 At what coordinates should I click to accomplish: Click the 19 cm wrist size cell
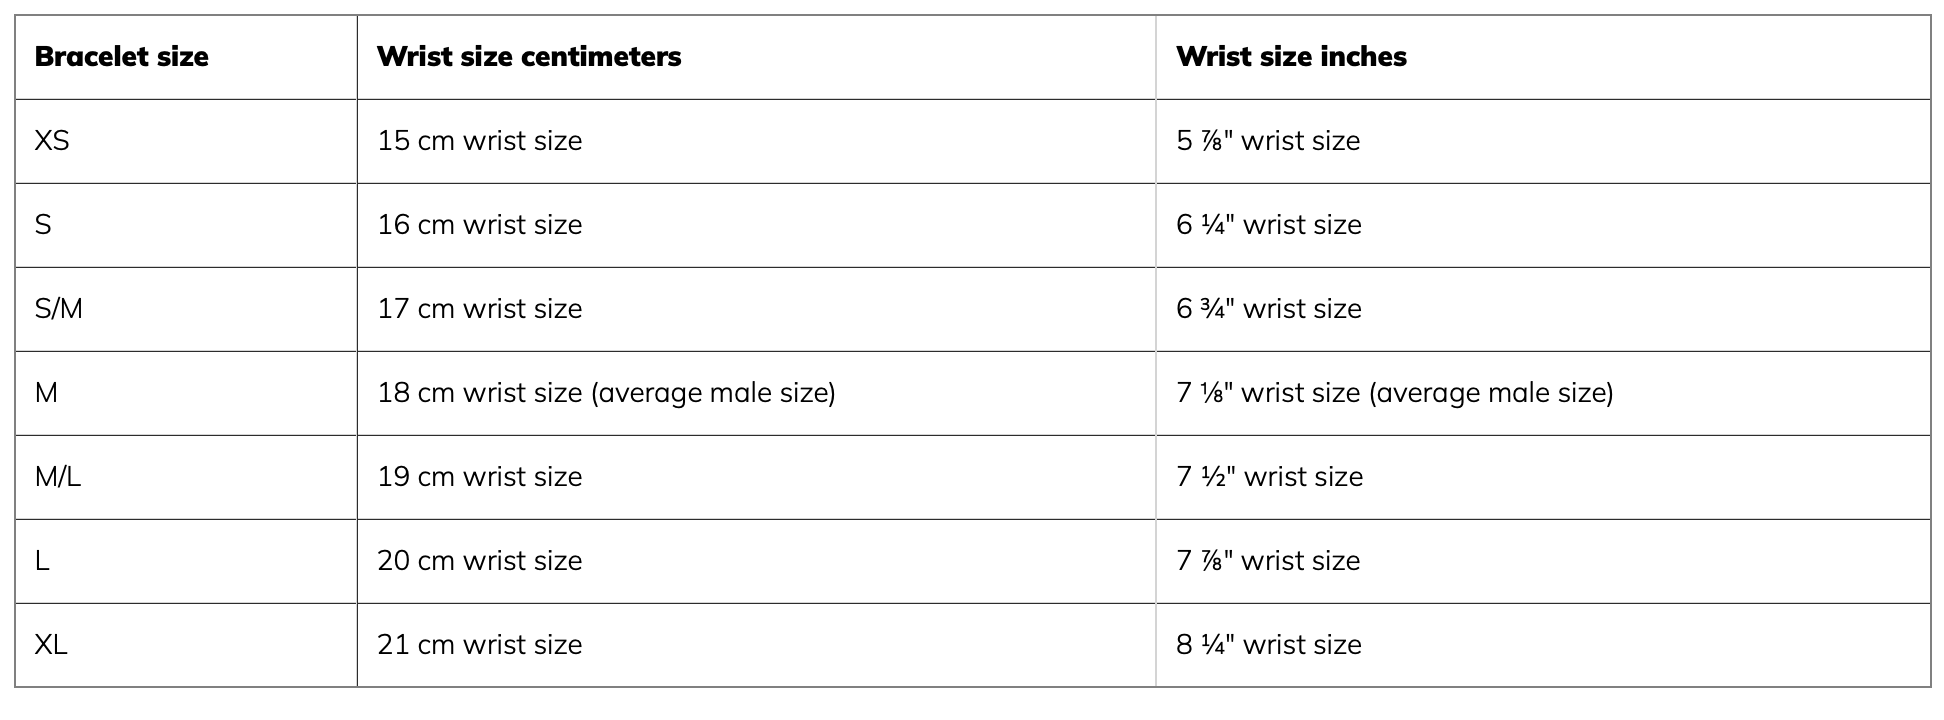click(479, 477)
